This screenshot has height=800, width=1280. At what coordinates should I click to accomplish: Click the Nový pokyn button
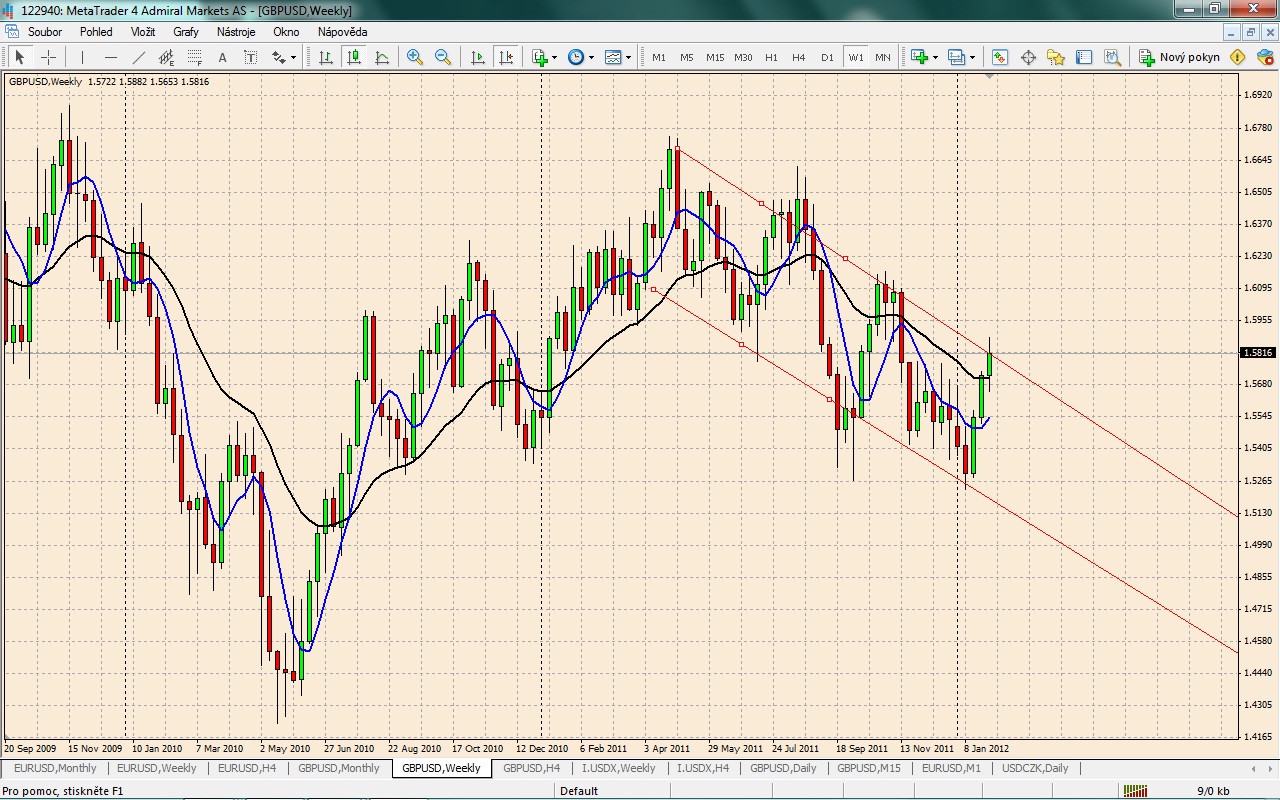[1179, 57]
